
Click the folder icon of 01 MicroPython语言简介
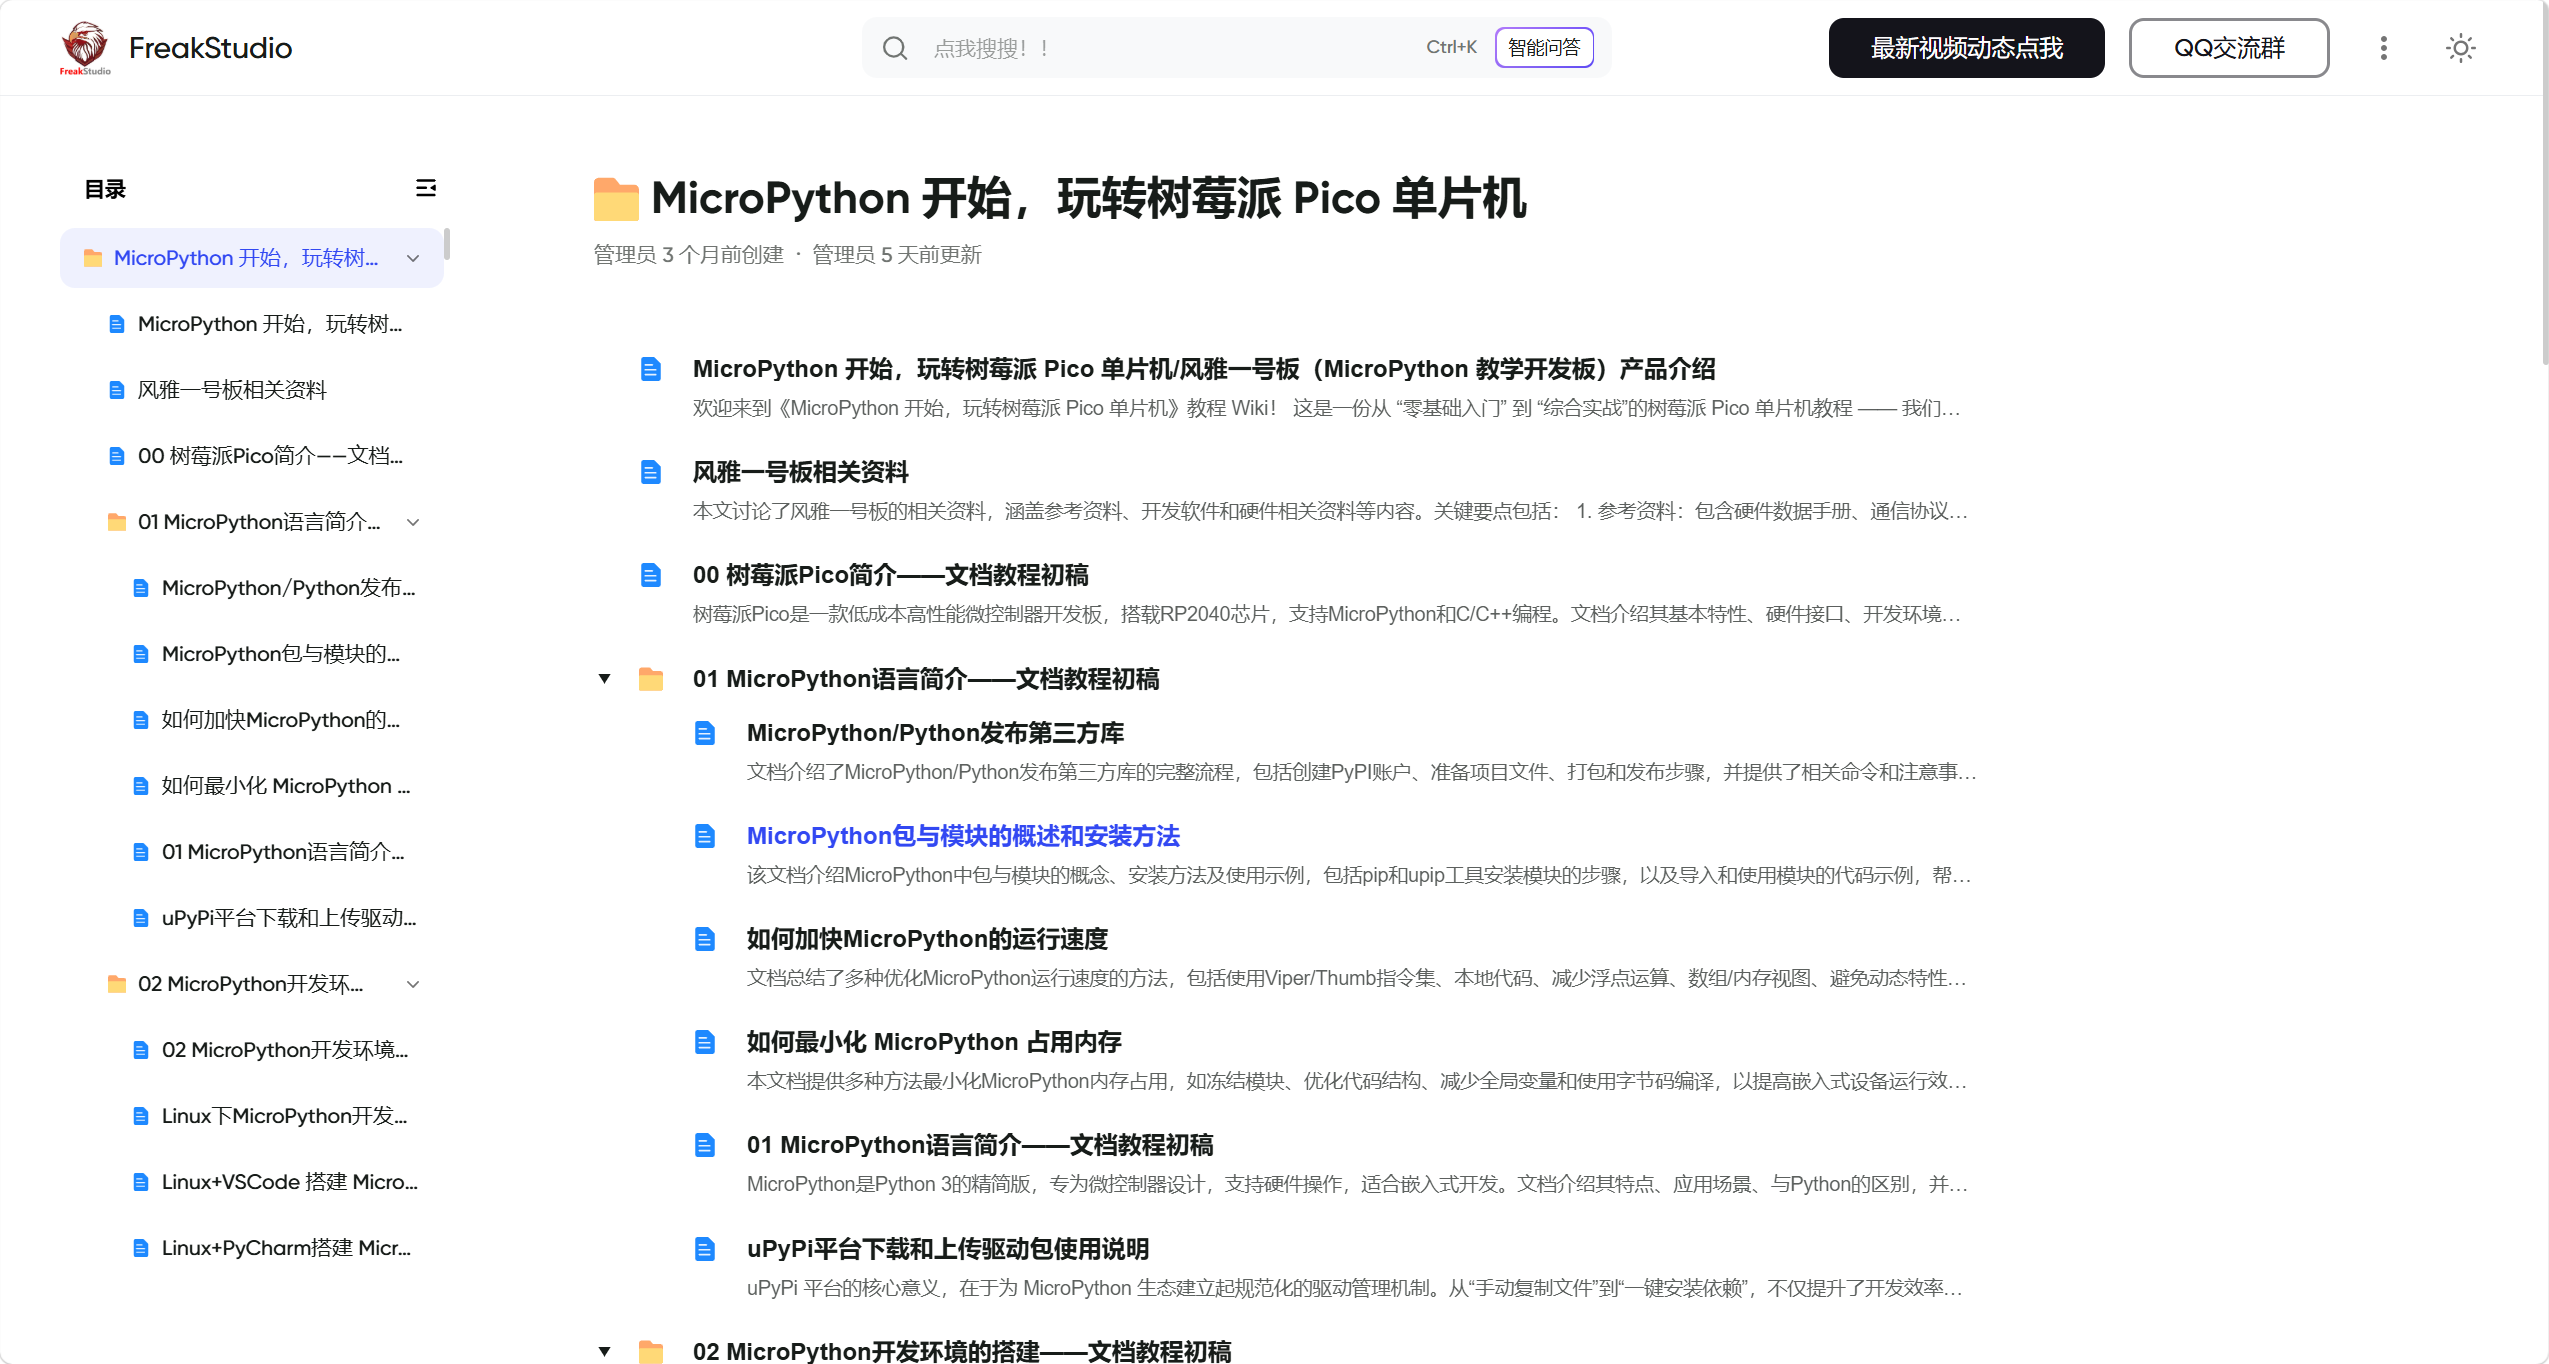click(652, 679)
